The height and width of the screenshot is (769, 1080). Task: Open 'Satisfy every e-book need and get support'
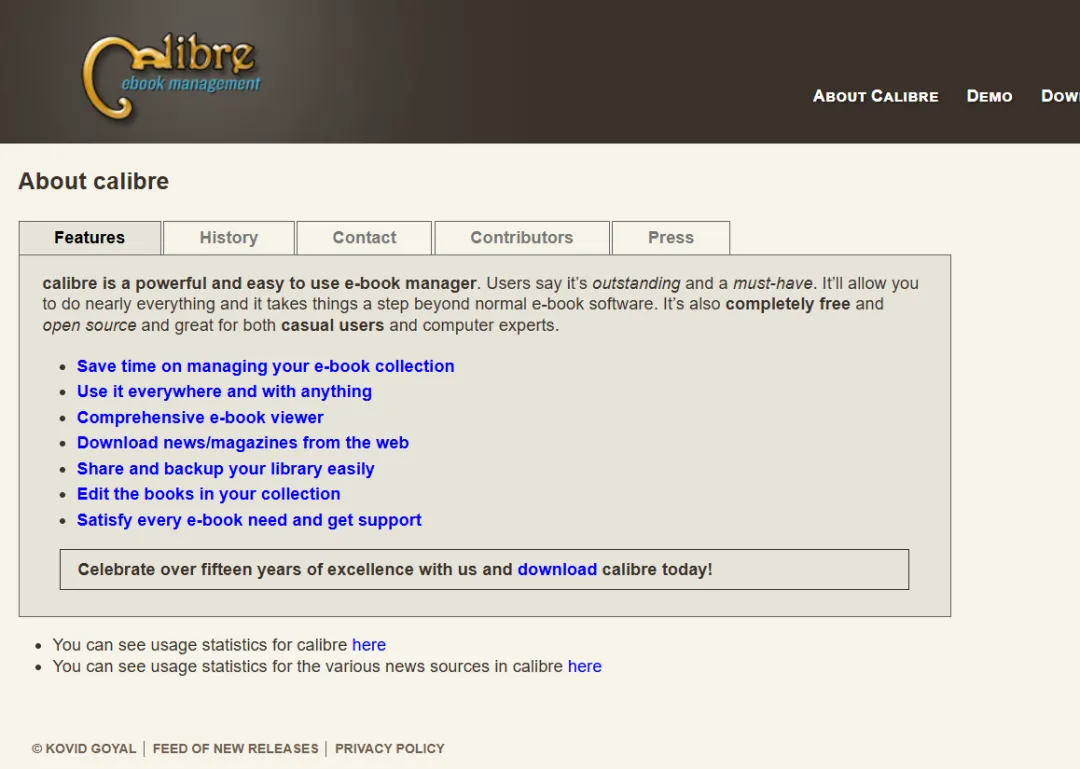(x=249, y=520)
